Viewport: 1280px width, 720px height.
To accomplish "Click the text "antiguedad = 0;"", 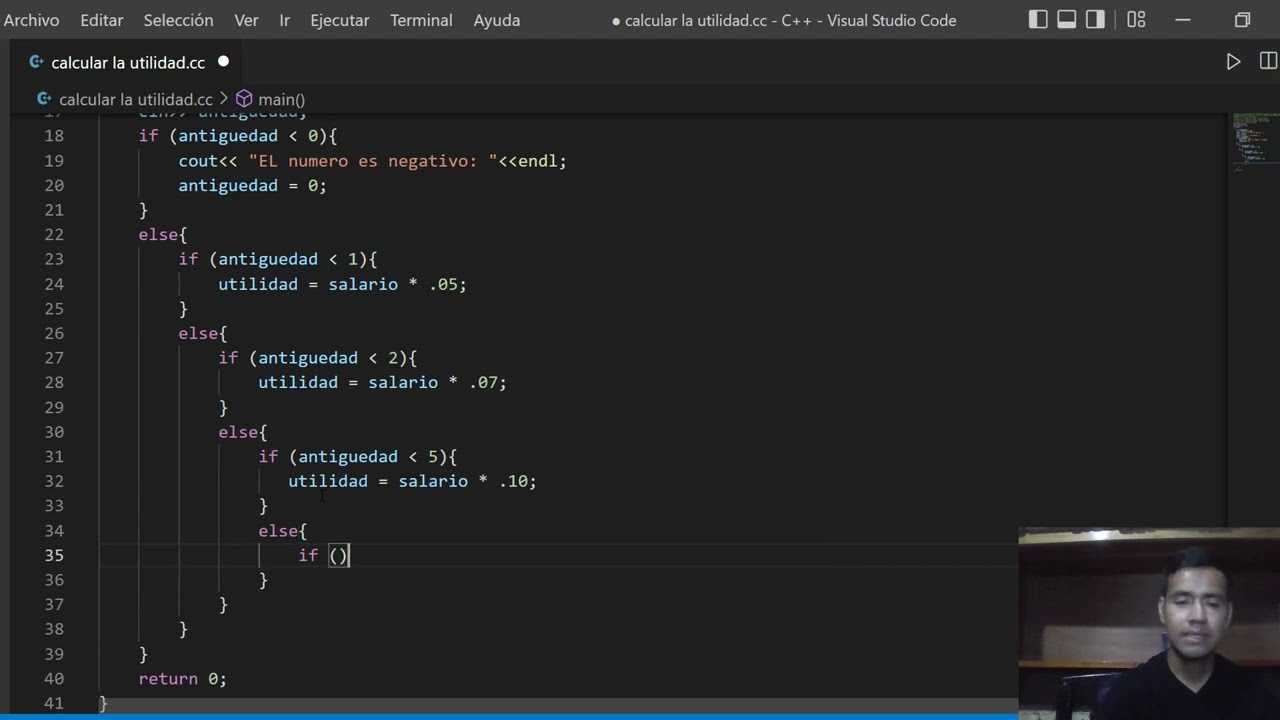I will (x=252, y=185).
